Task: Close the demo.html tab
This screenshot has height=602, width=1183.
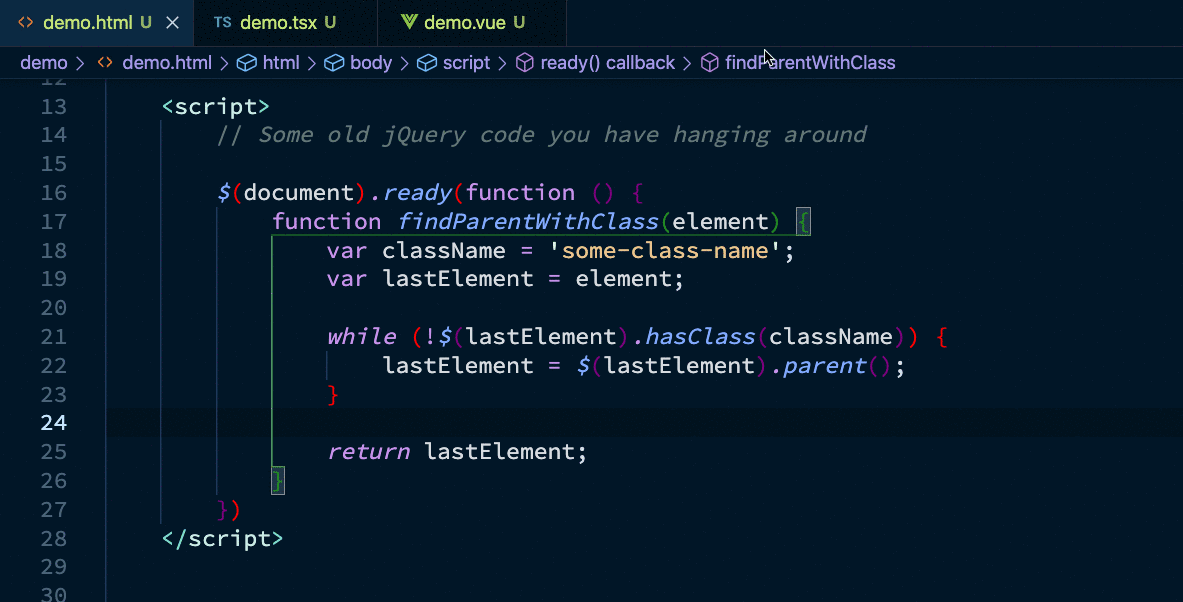Action: pos(173,23)
